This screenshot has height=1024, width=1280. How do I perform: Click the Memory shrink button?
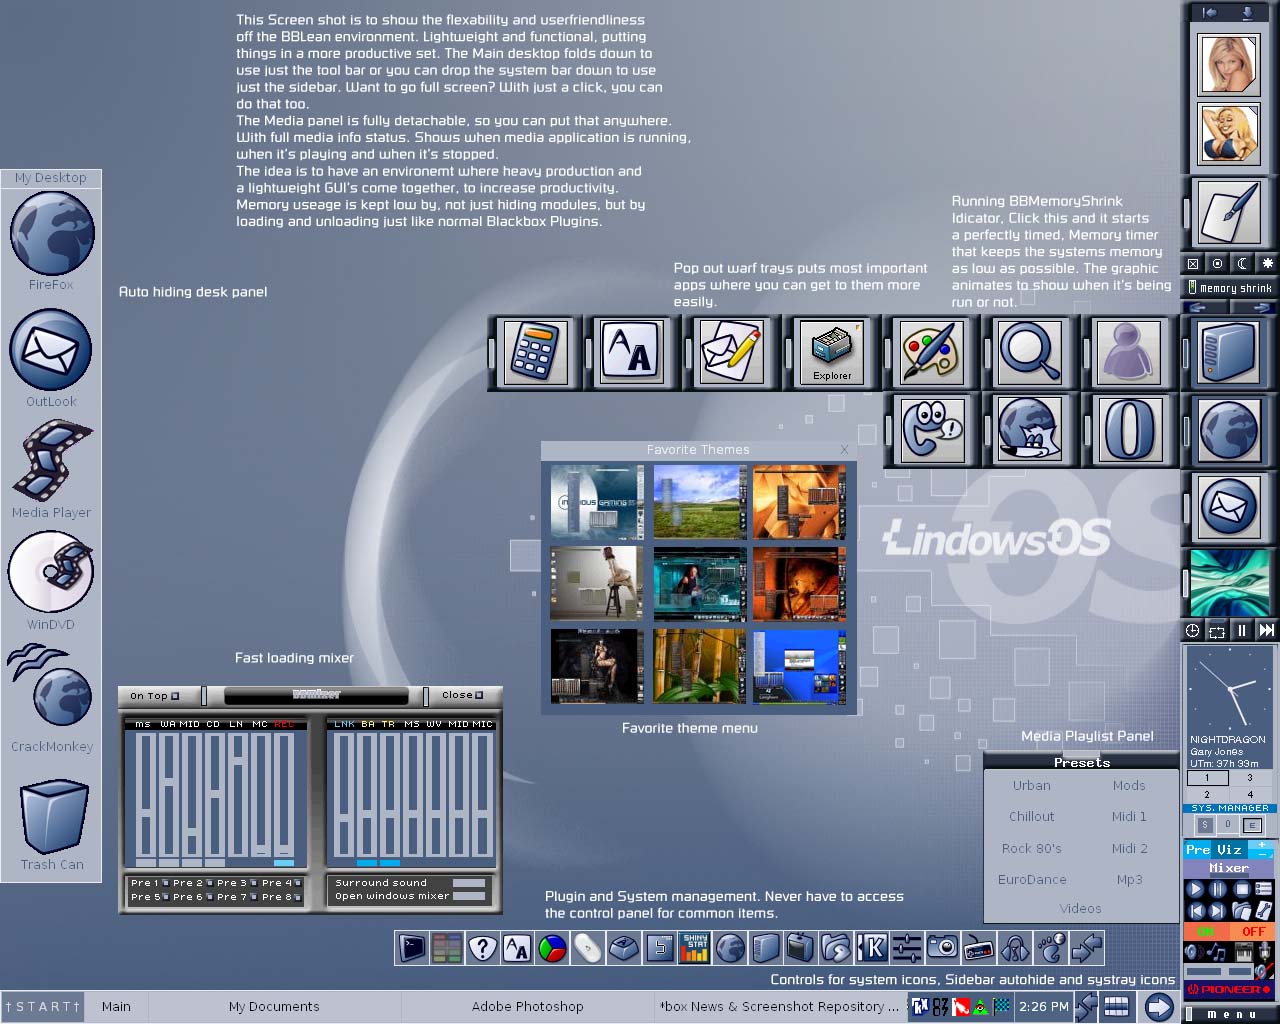1230,288
